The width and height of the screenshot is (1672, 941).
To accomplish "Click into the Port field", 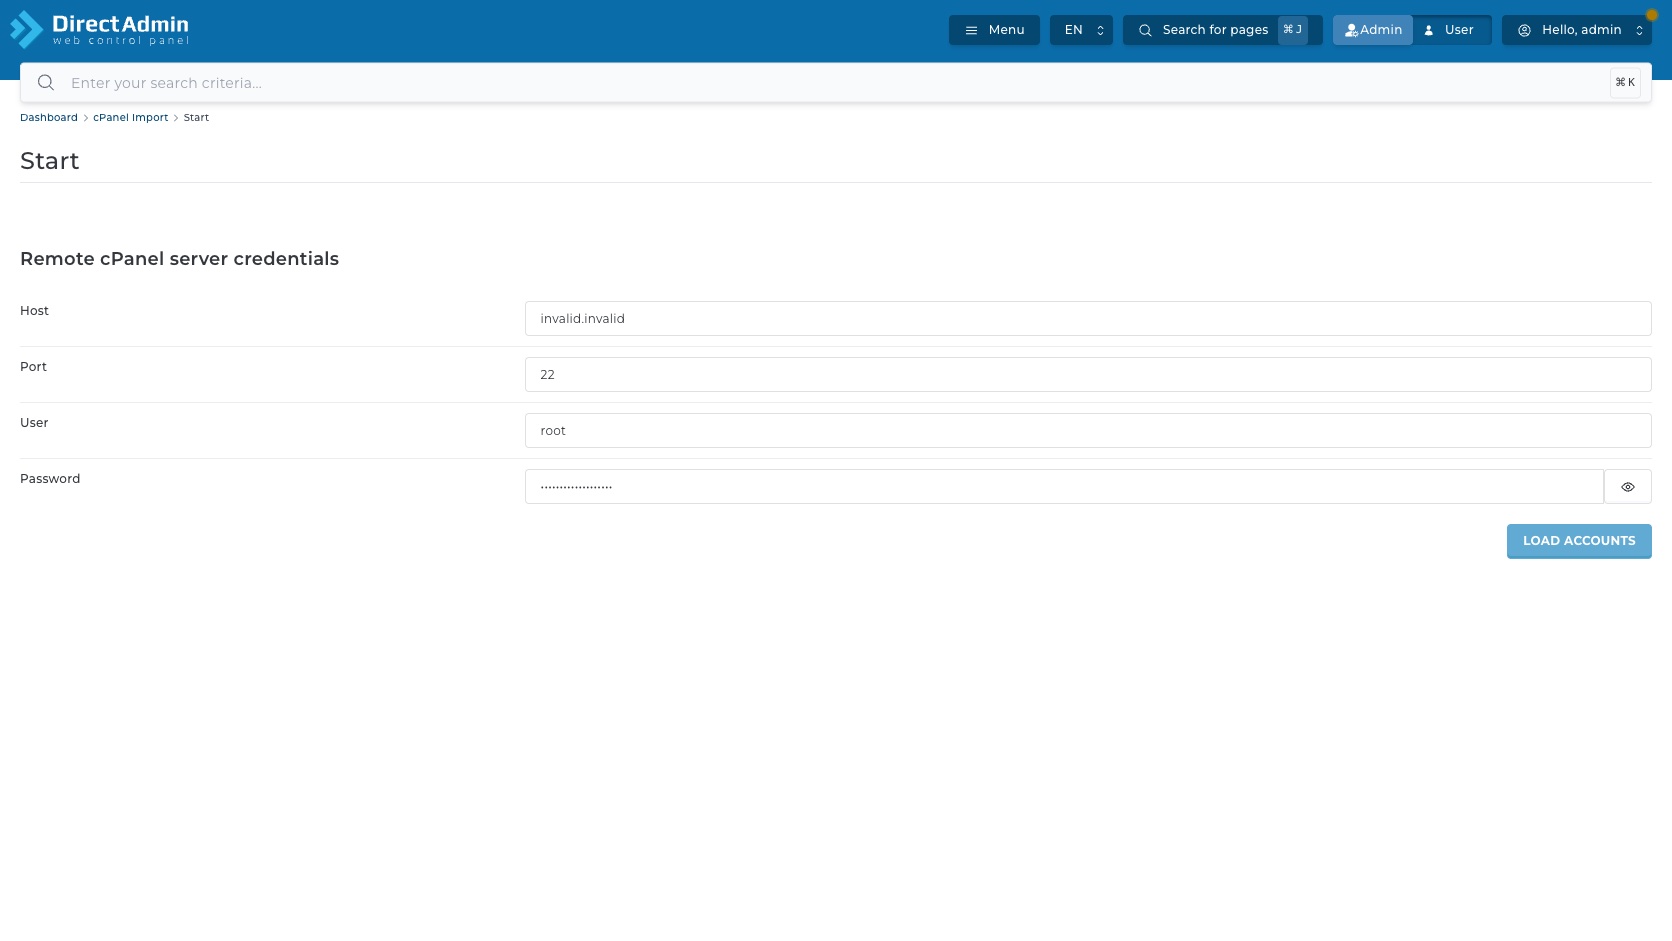I will (x=1088, y=375).
